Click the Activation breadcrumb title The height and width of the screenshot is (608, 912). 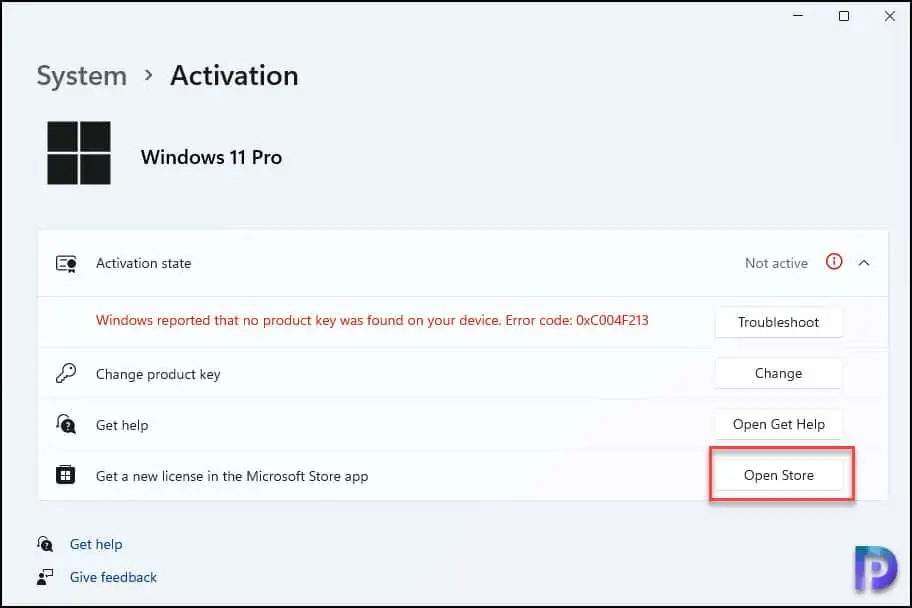click(234, 76)
